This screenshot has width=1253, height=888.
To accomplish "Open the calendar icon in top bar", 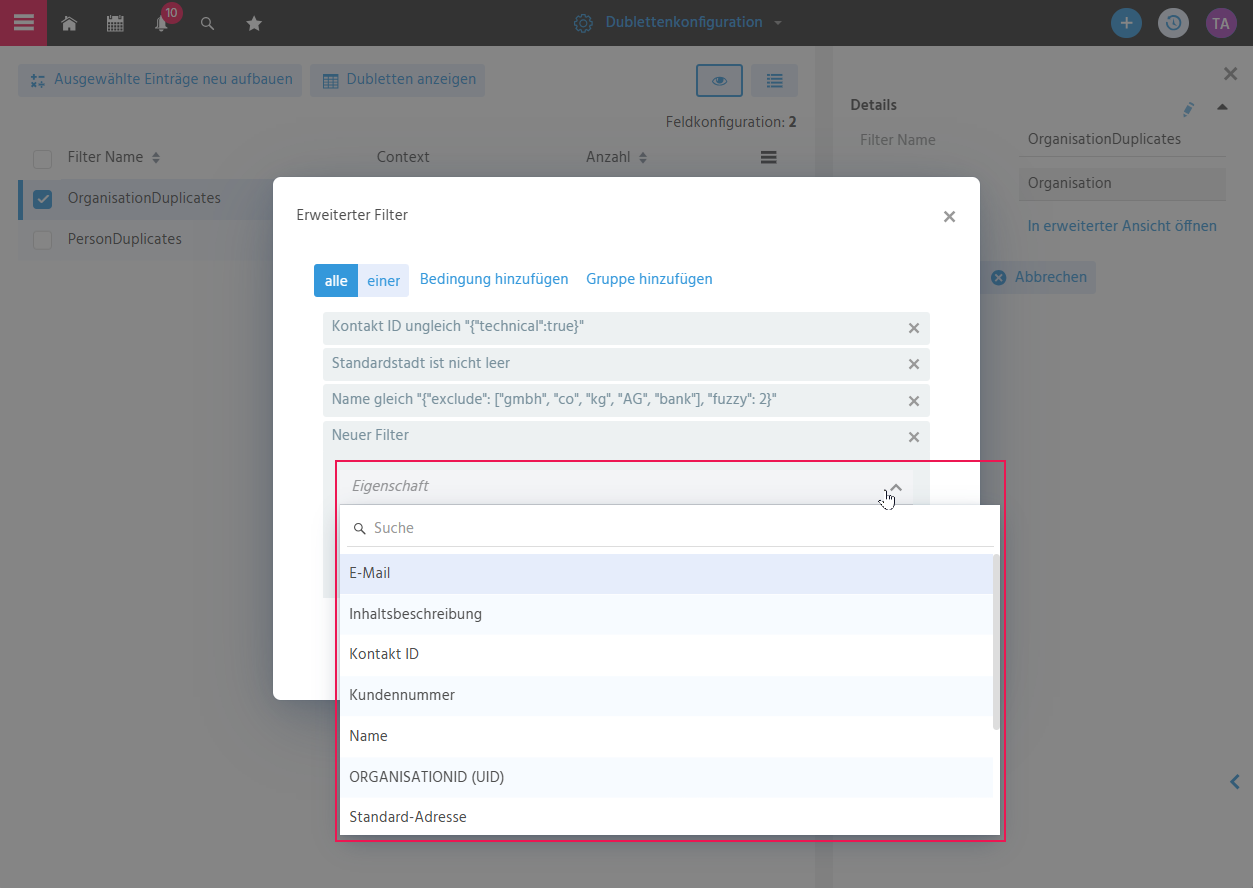I will pyautogui.click(x=116, y=23).
